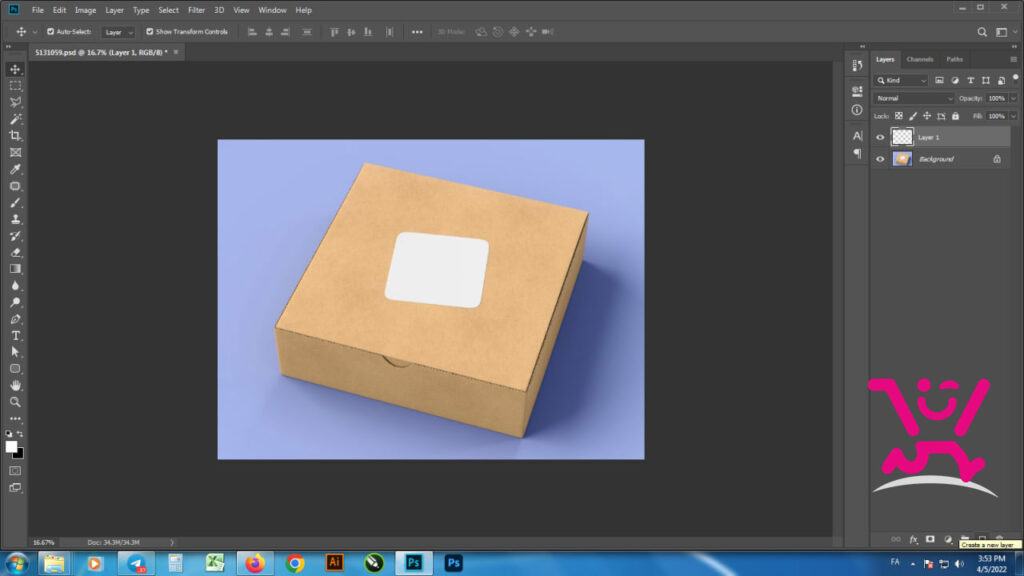Open the Info panel icon
The width and height of the screenshot is (1024, 576).
[857, 110]
